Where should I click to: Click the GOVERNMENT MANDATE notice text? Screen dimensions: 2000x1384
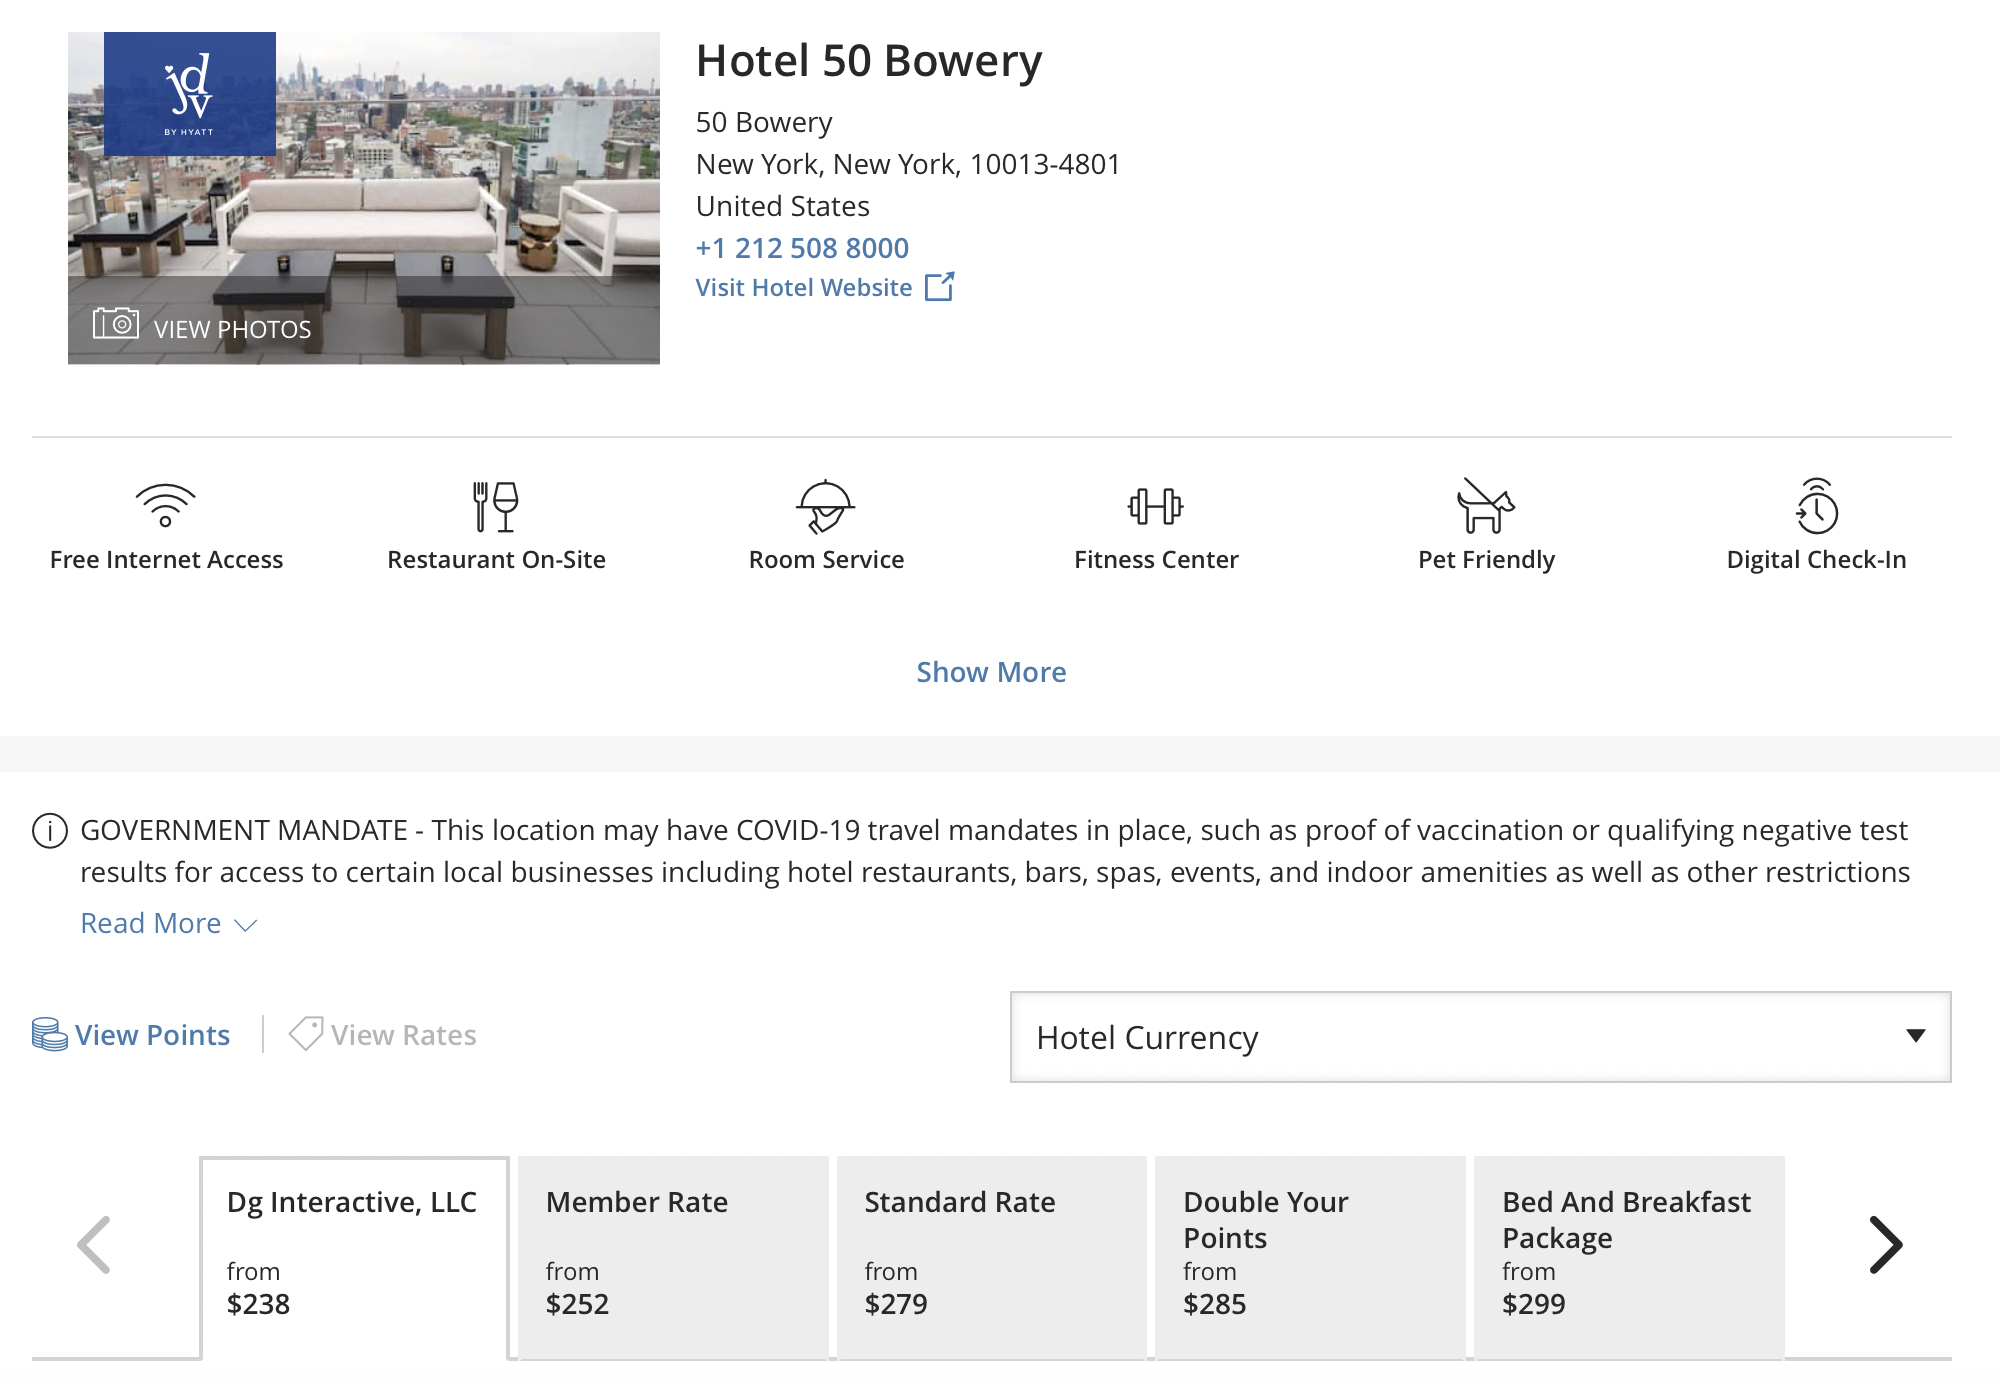click(x=995, y=851)
